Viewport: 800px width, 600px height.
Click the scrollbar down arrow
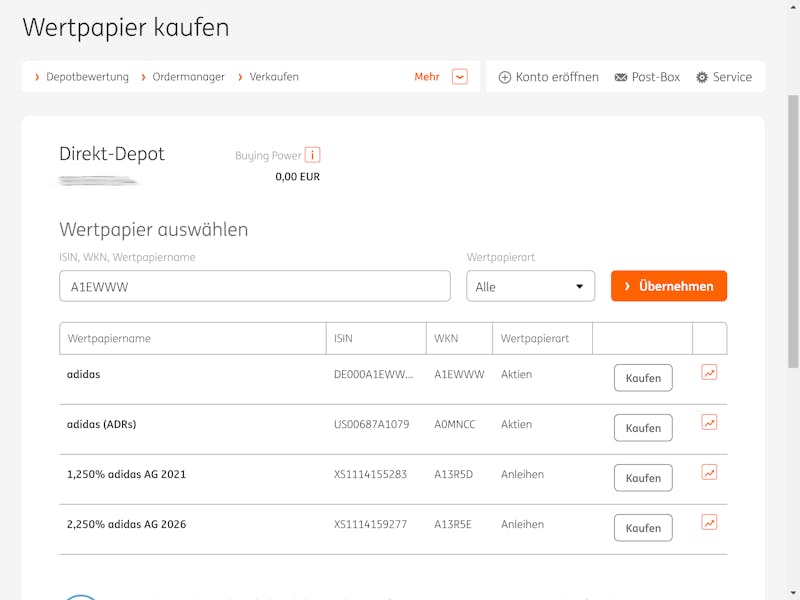pos(793,594)
